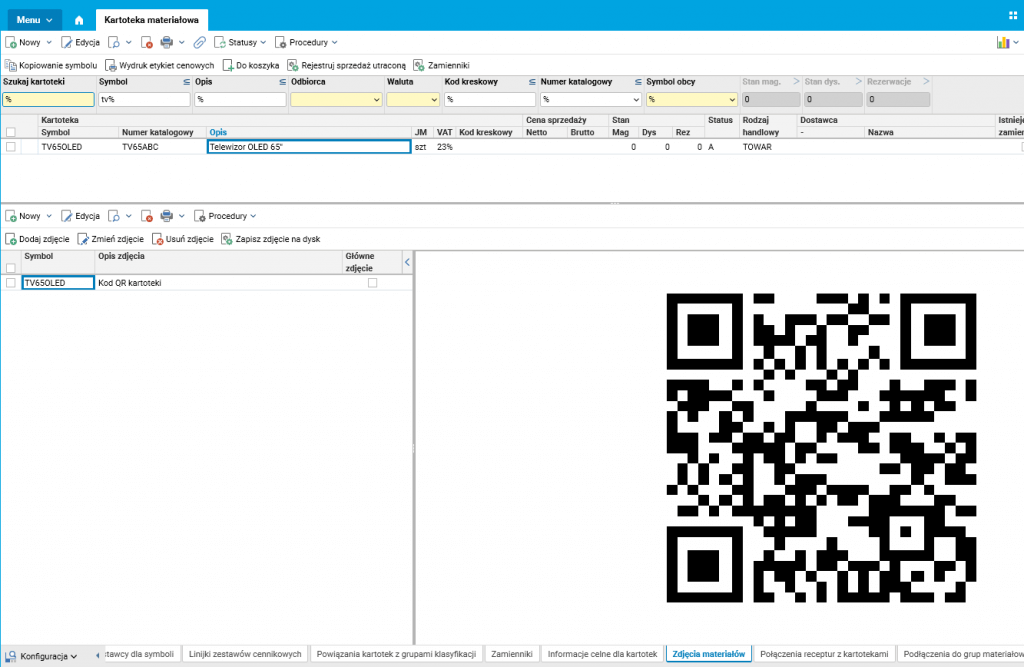The width and height of the screenshot is (1024, 667).
Task: Collapse photo list with the chevron arrow
Action: click(x=407, y=262)
